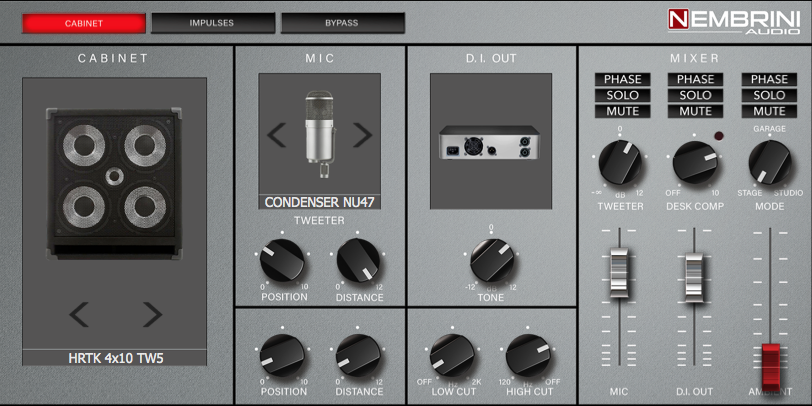This screenshot has height=406, width=812.
Task: Toggle SOLO on the AMBIENT channel
Action: pos(770,95)
